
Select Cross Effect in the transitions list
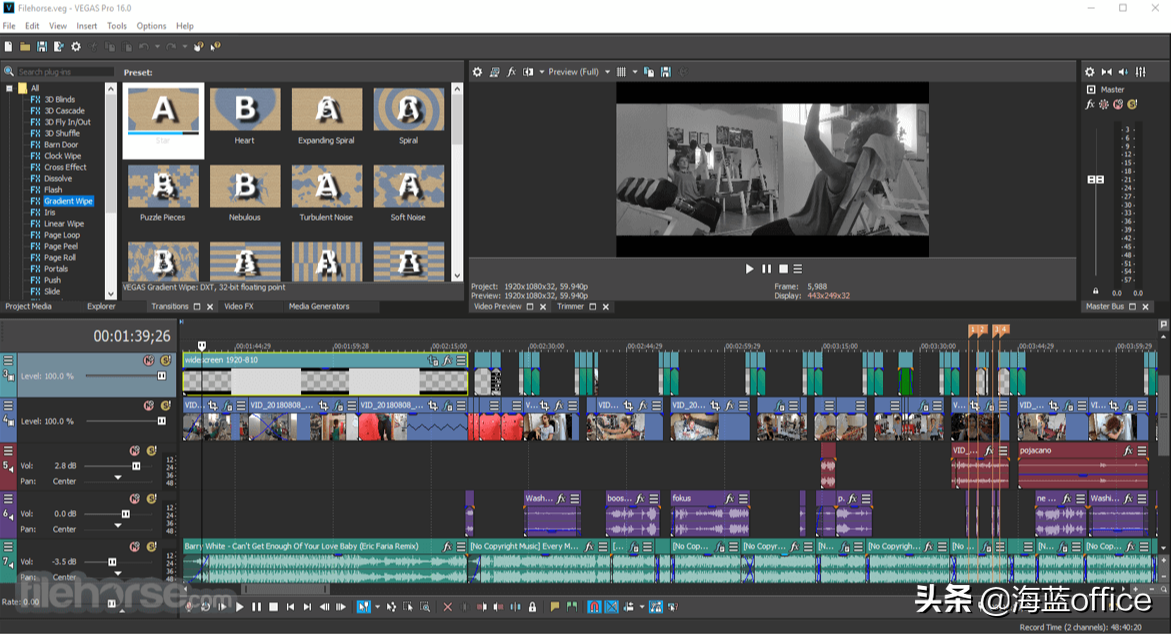pos(65,167)
